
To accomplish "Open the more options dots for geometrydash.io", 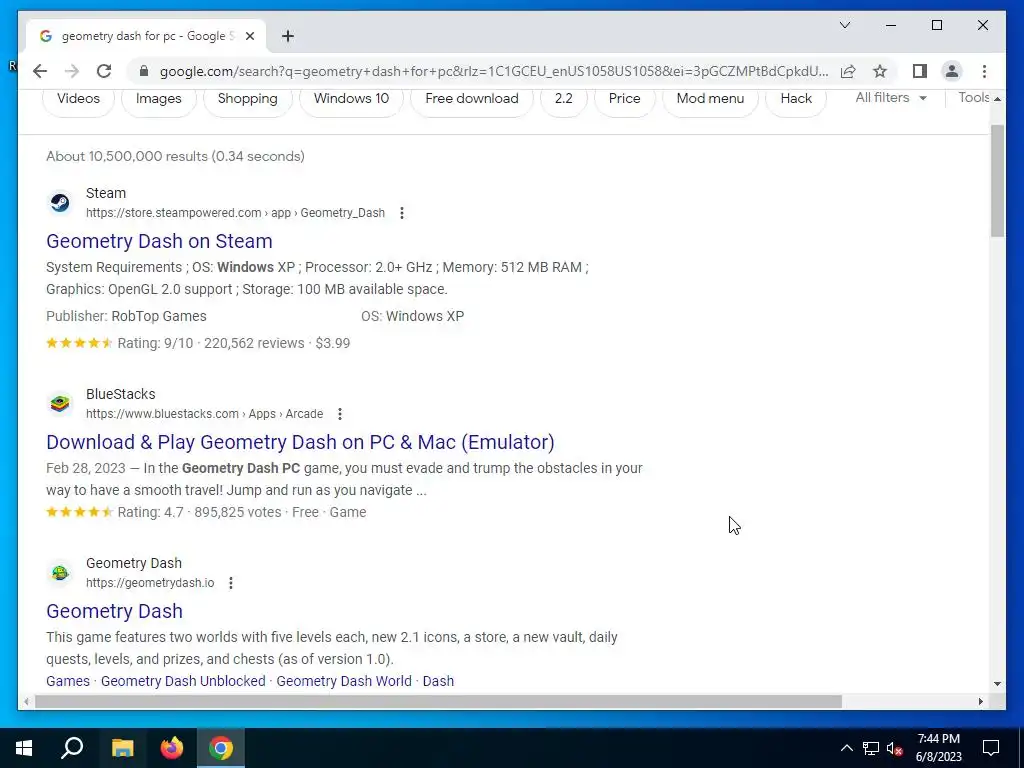I will coord(231,583).
